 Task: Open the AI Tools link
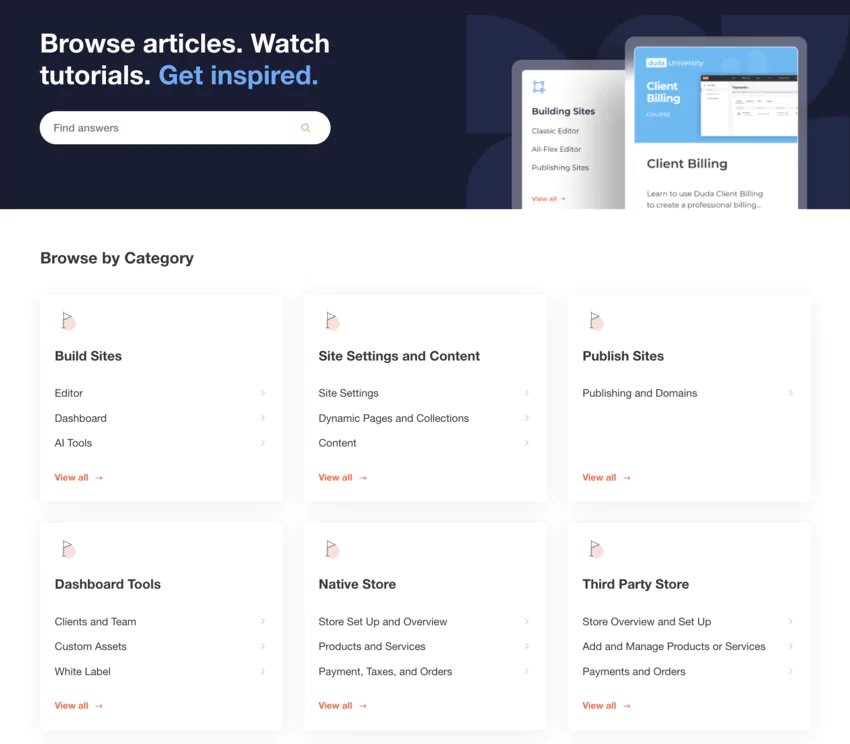click(73, 443)
